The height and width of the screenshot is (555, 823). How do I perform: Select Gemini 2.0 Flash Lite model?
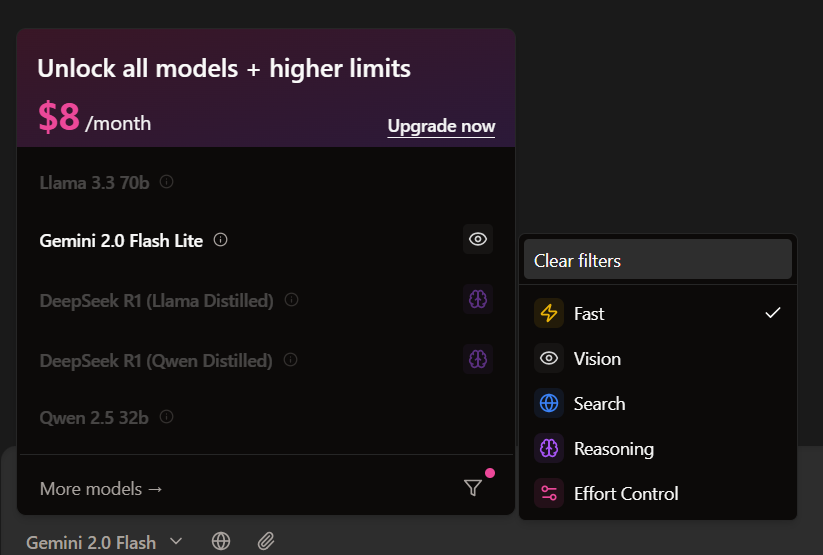click(121, 240)
